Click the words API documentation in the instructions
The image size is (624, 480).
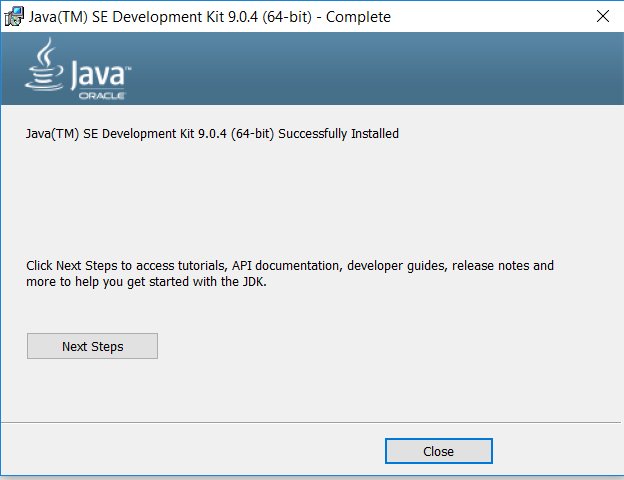click(x=287, y=265)
